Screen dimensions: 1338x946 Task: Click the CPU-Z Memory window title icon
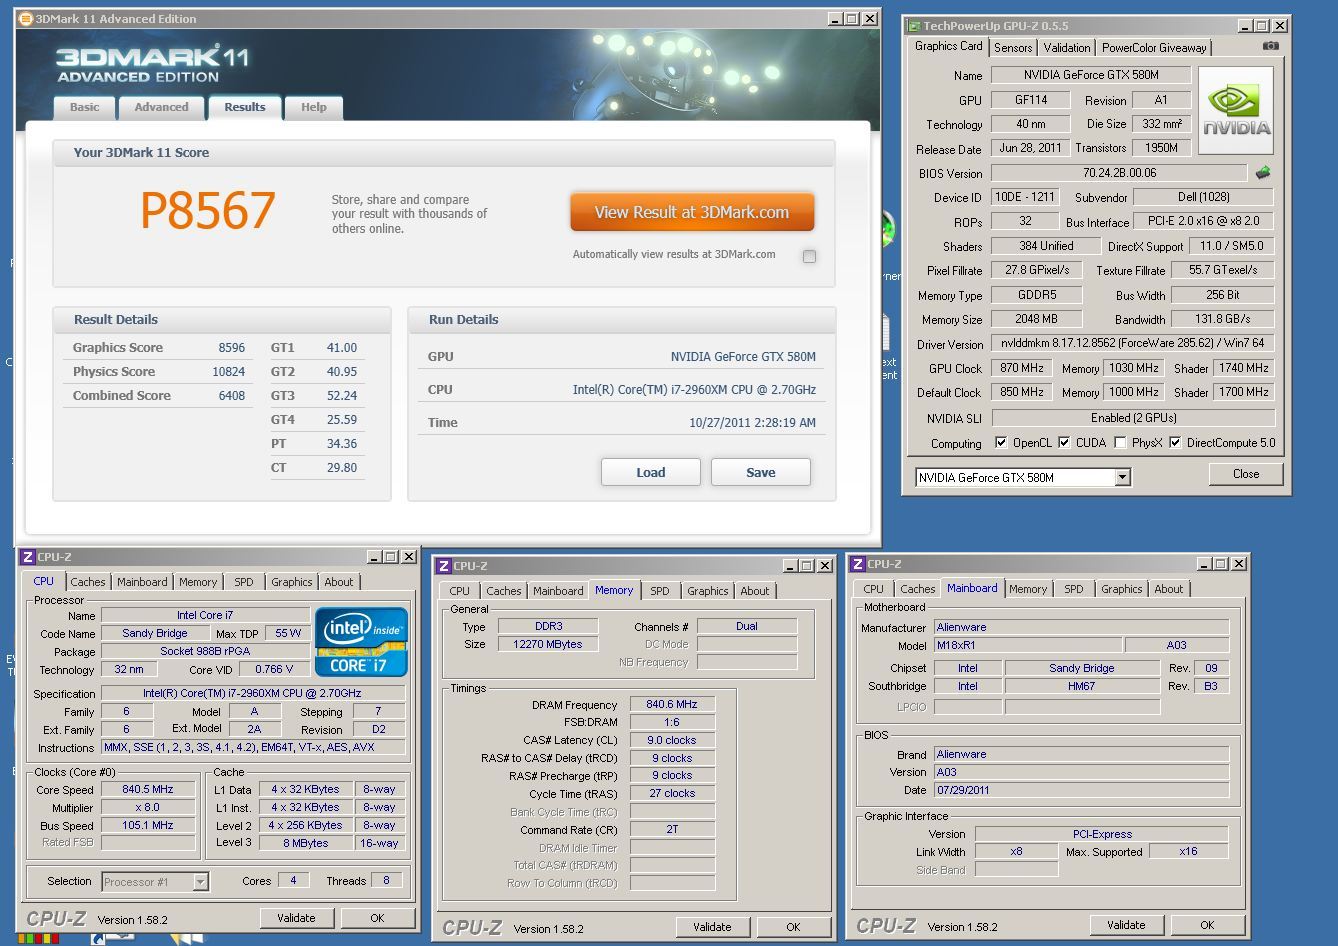pyautogui.click(x=443, y=566)
